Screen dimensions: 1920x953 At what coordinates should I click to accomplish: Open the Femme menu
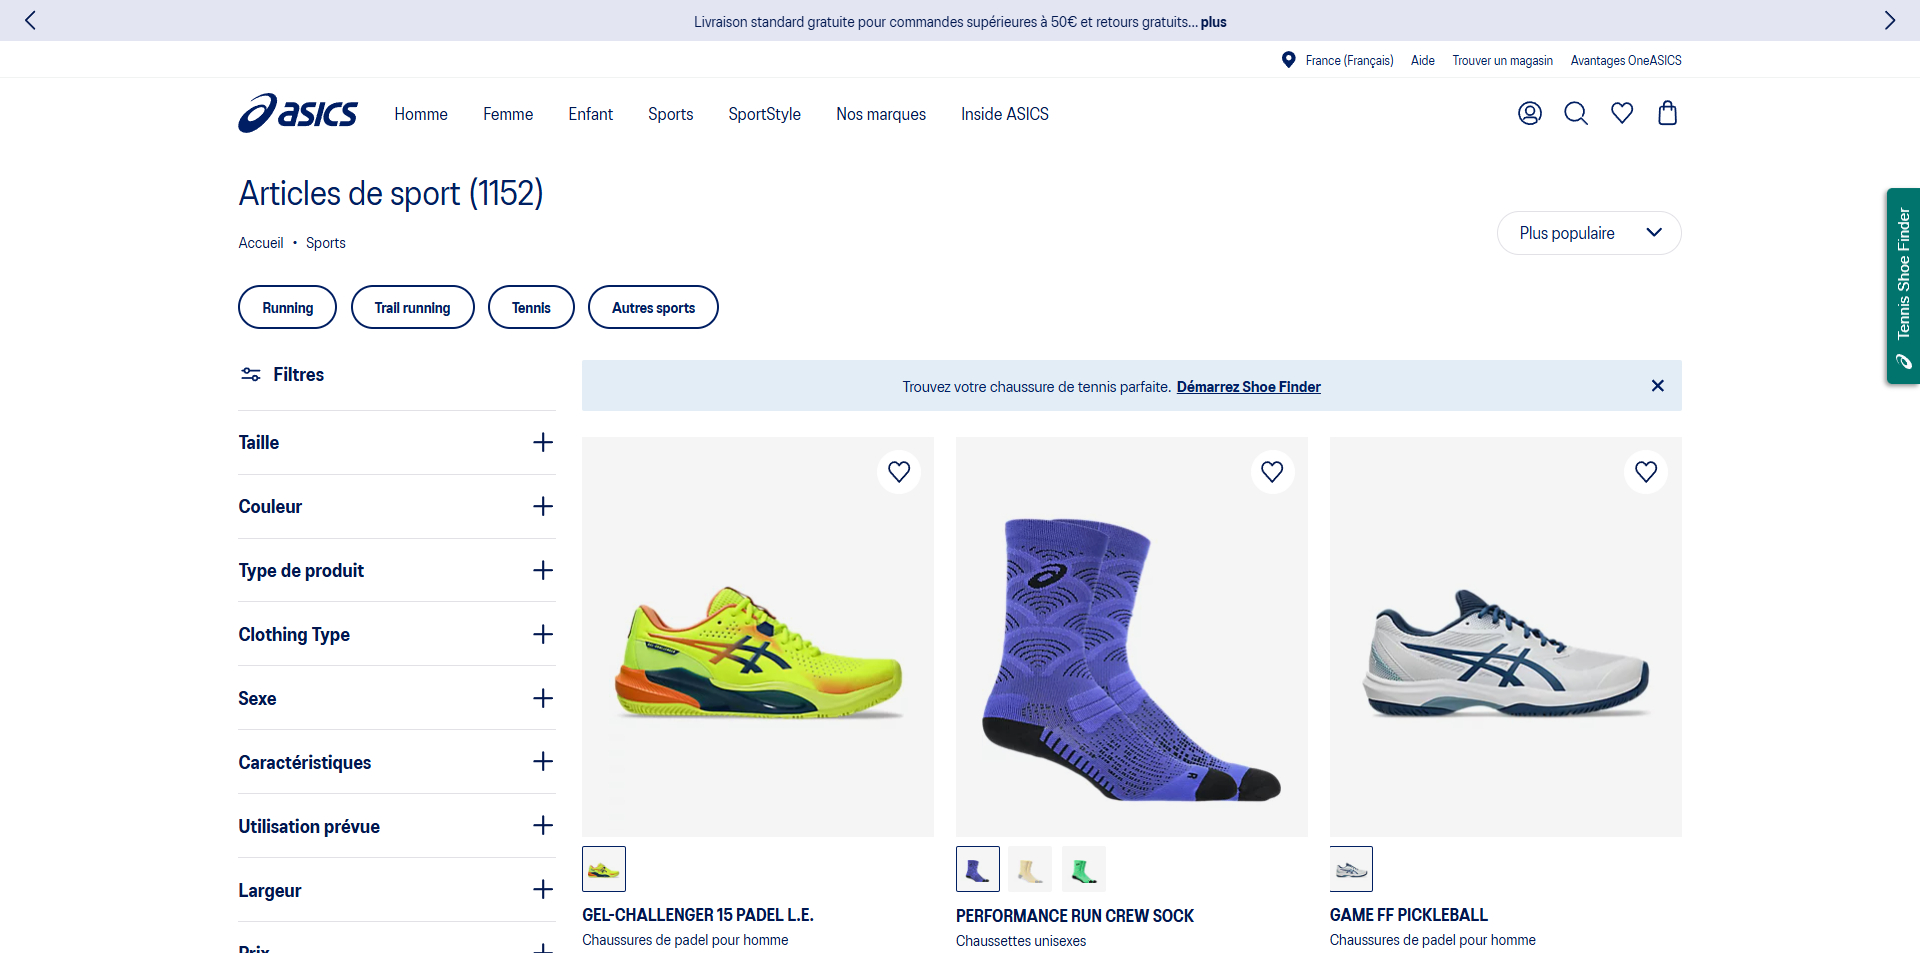click(508, 114)
